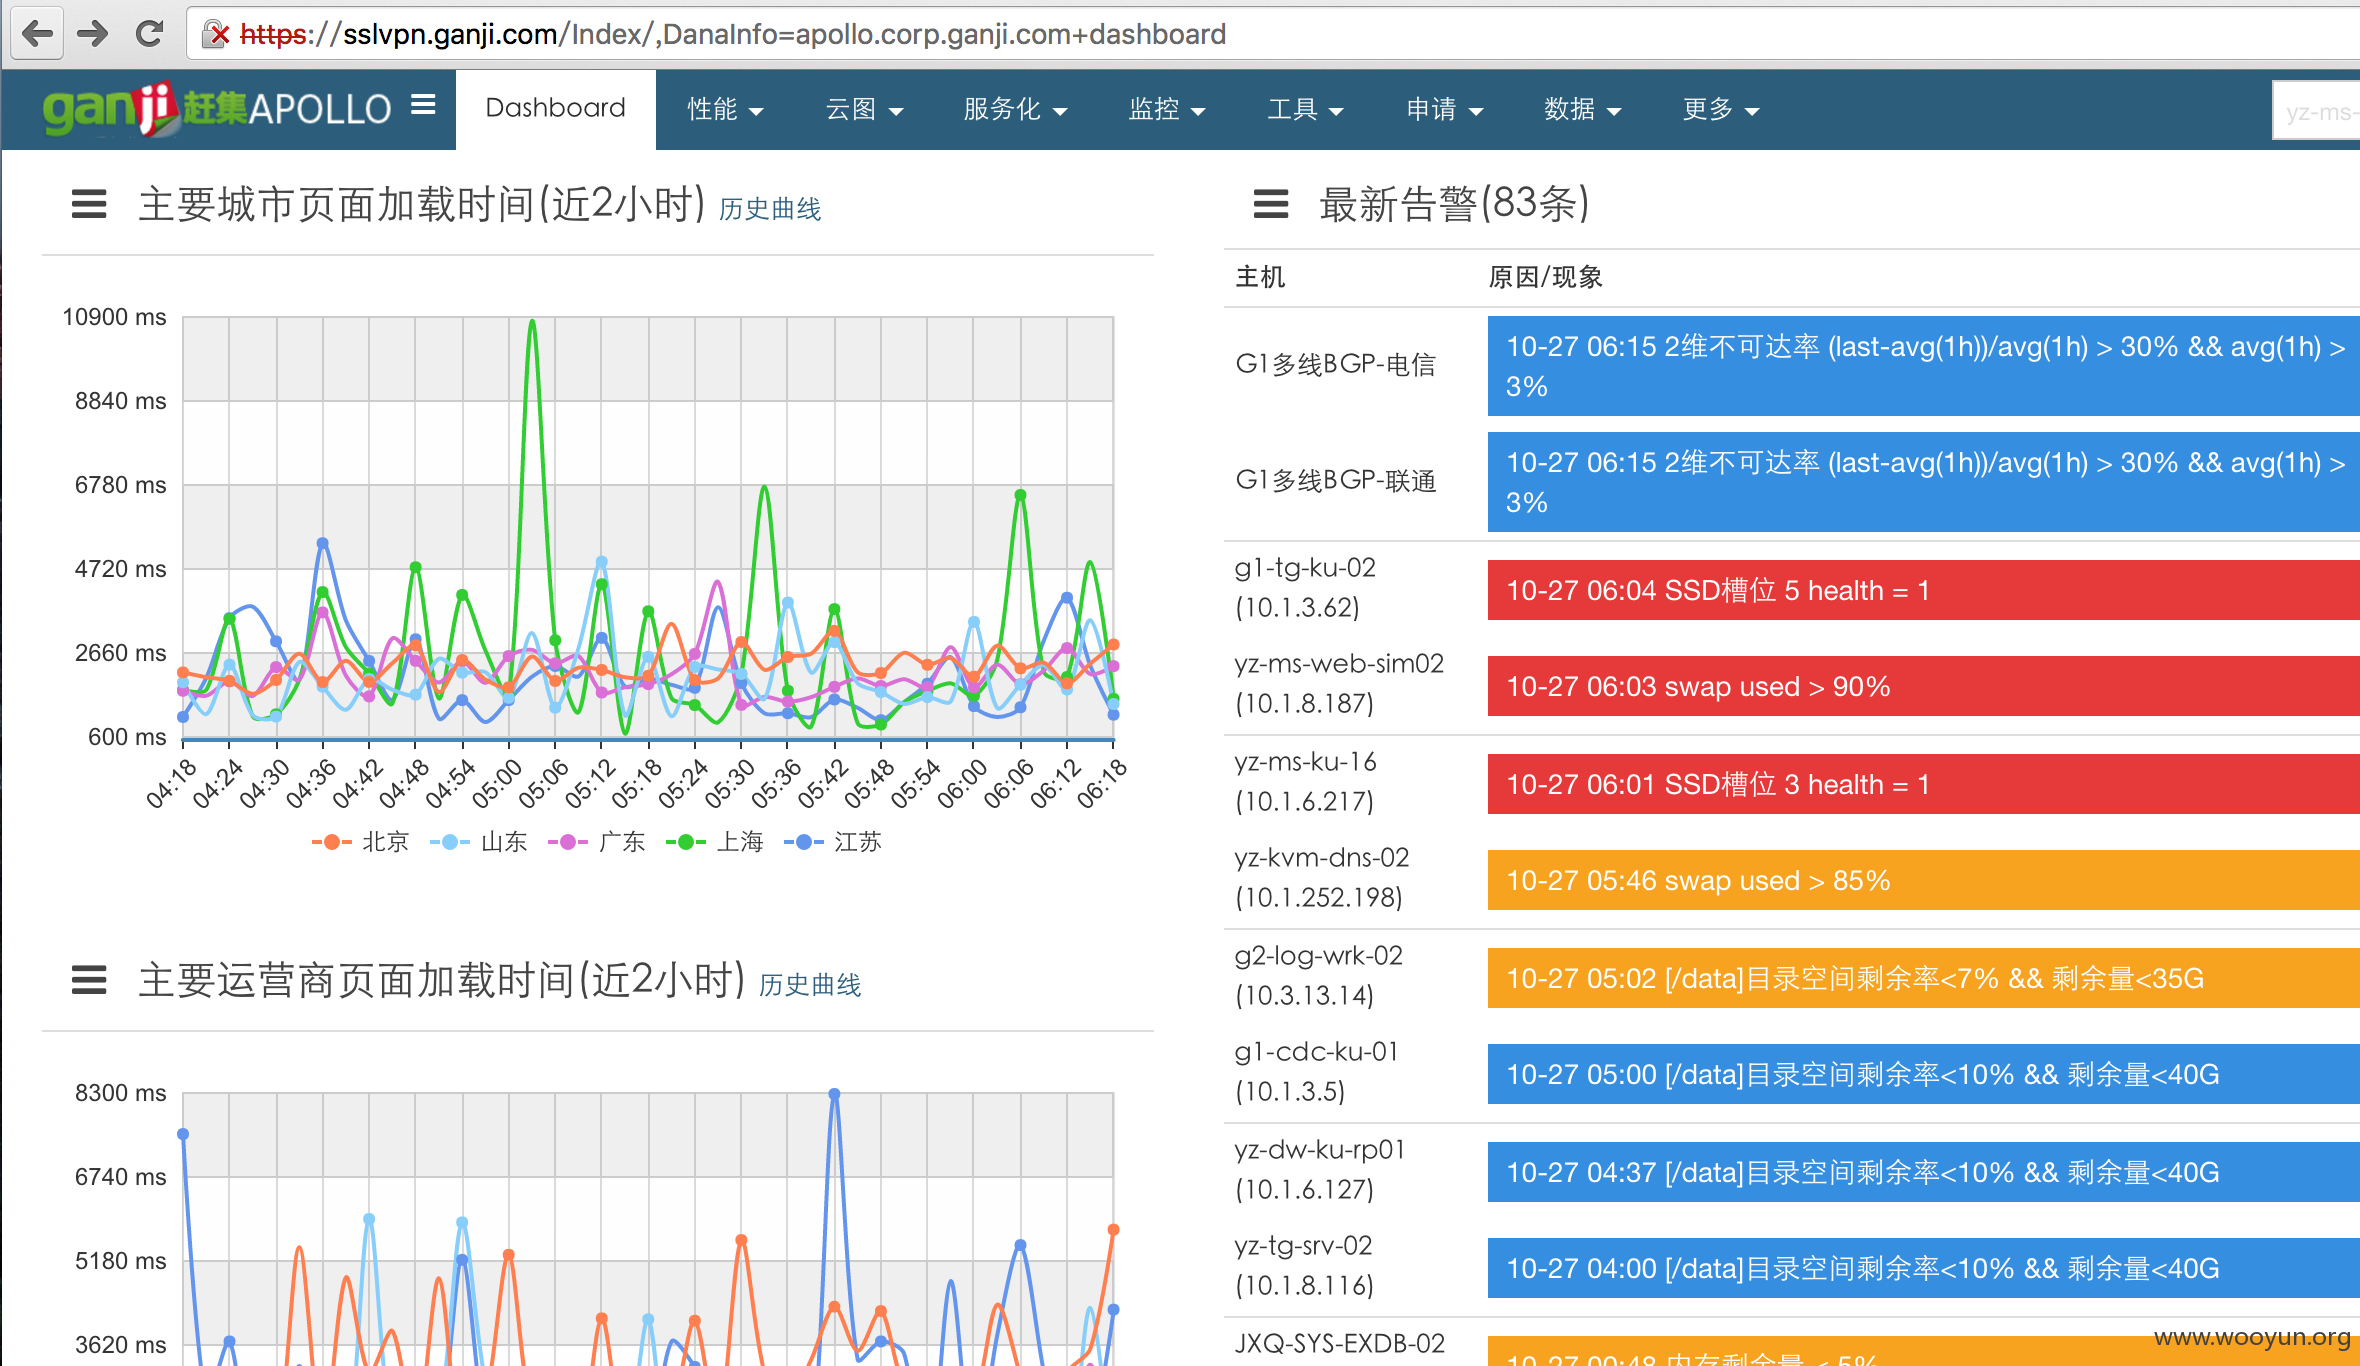Open menu icon for 最新告警 panel

[1271, 204]
